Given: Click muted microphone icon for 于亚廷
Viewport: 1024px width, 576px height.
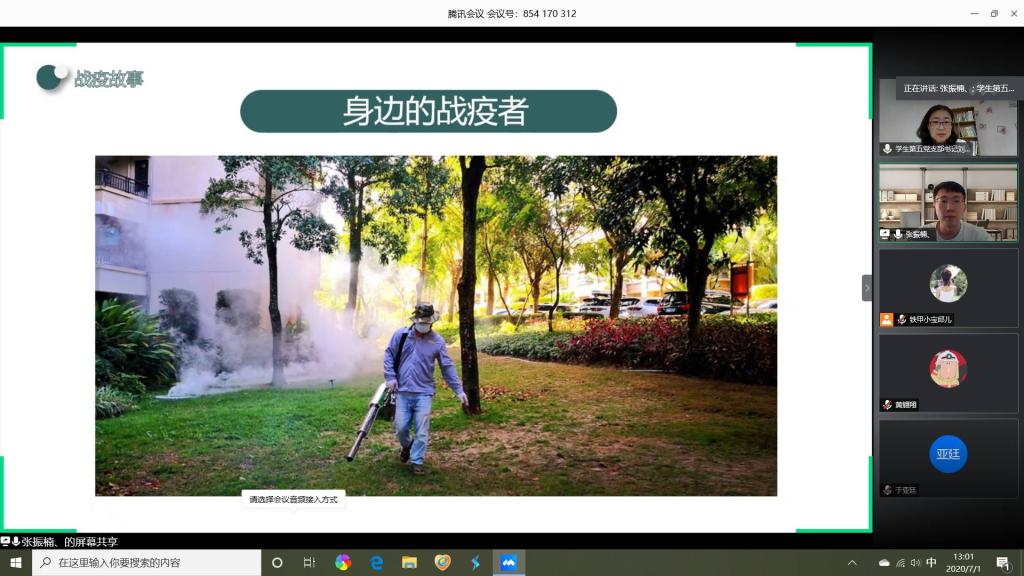Looking at the screenshot, I should pos(887,490).
